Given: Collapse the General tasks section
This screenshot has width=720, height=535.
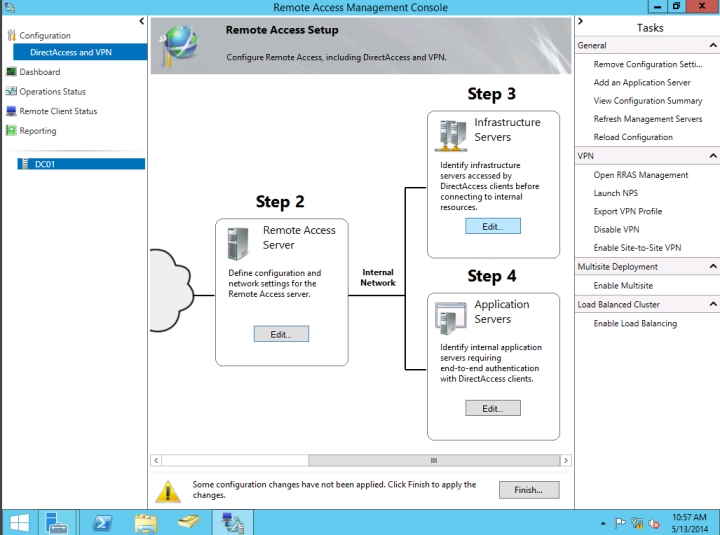Looking at the screenshot, I should [x=713, y=46].
